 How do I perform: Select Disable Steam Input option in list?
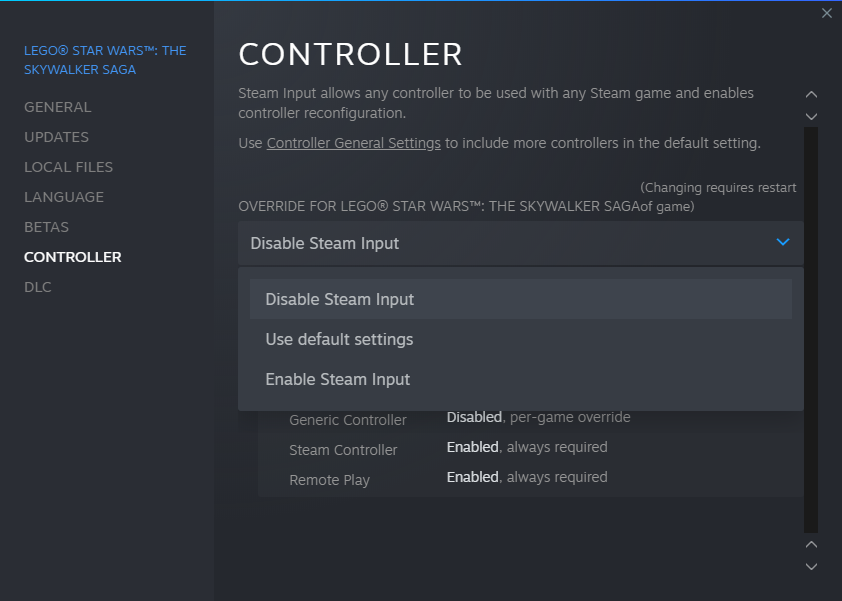(x=520, y=299)
